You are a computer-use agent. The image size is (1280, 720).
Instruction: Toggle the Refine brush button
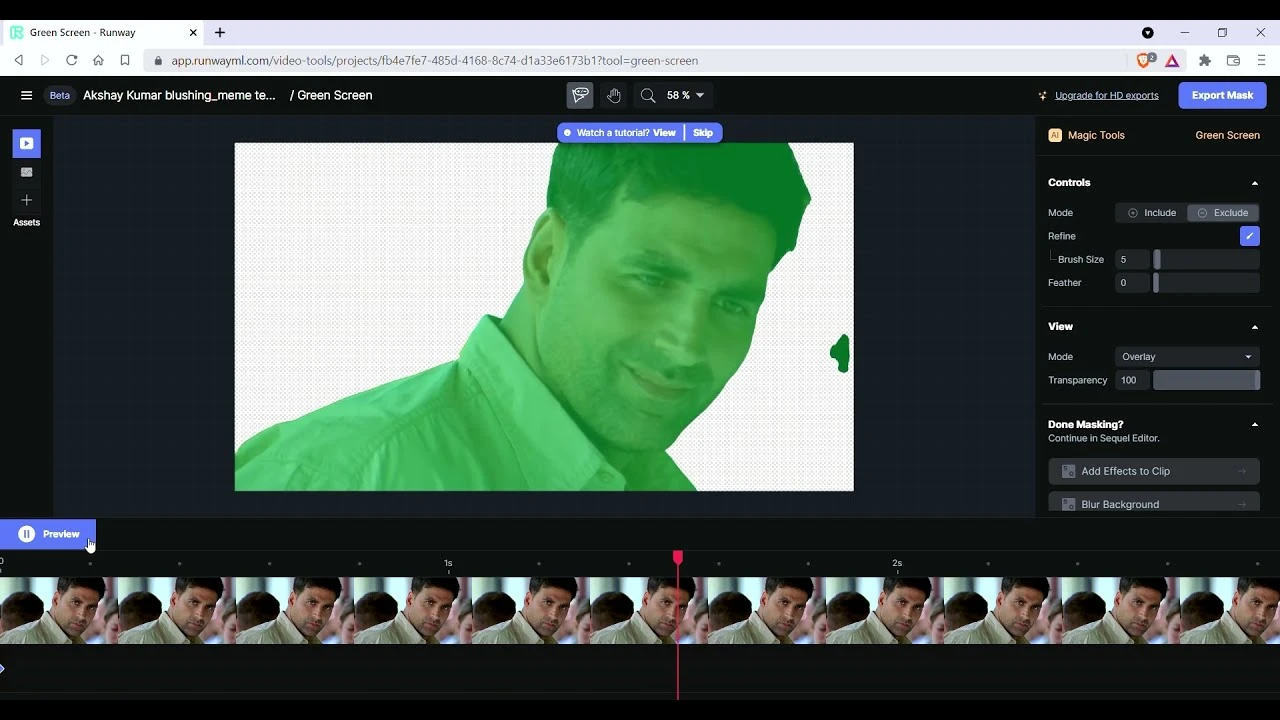(1249, 236)
